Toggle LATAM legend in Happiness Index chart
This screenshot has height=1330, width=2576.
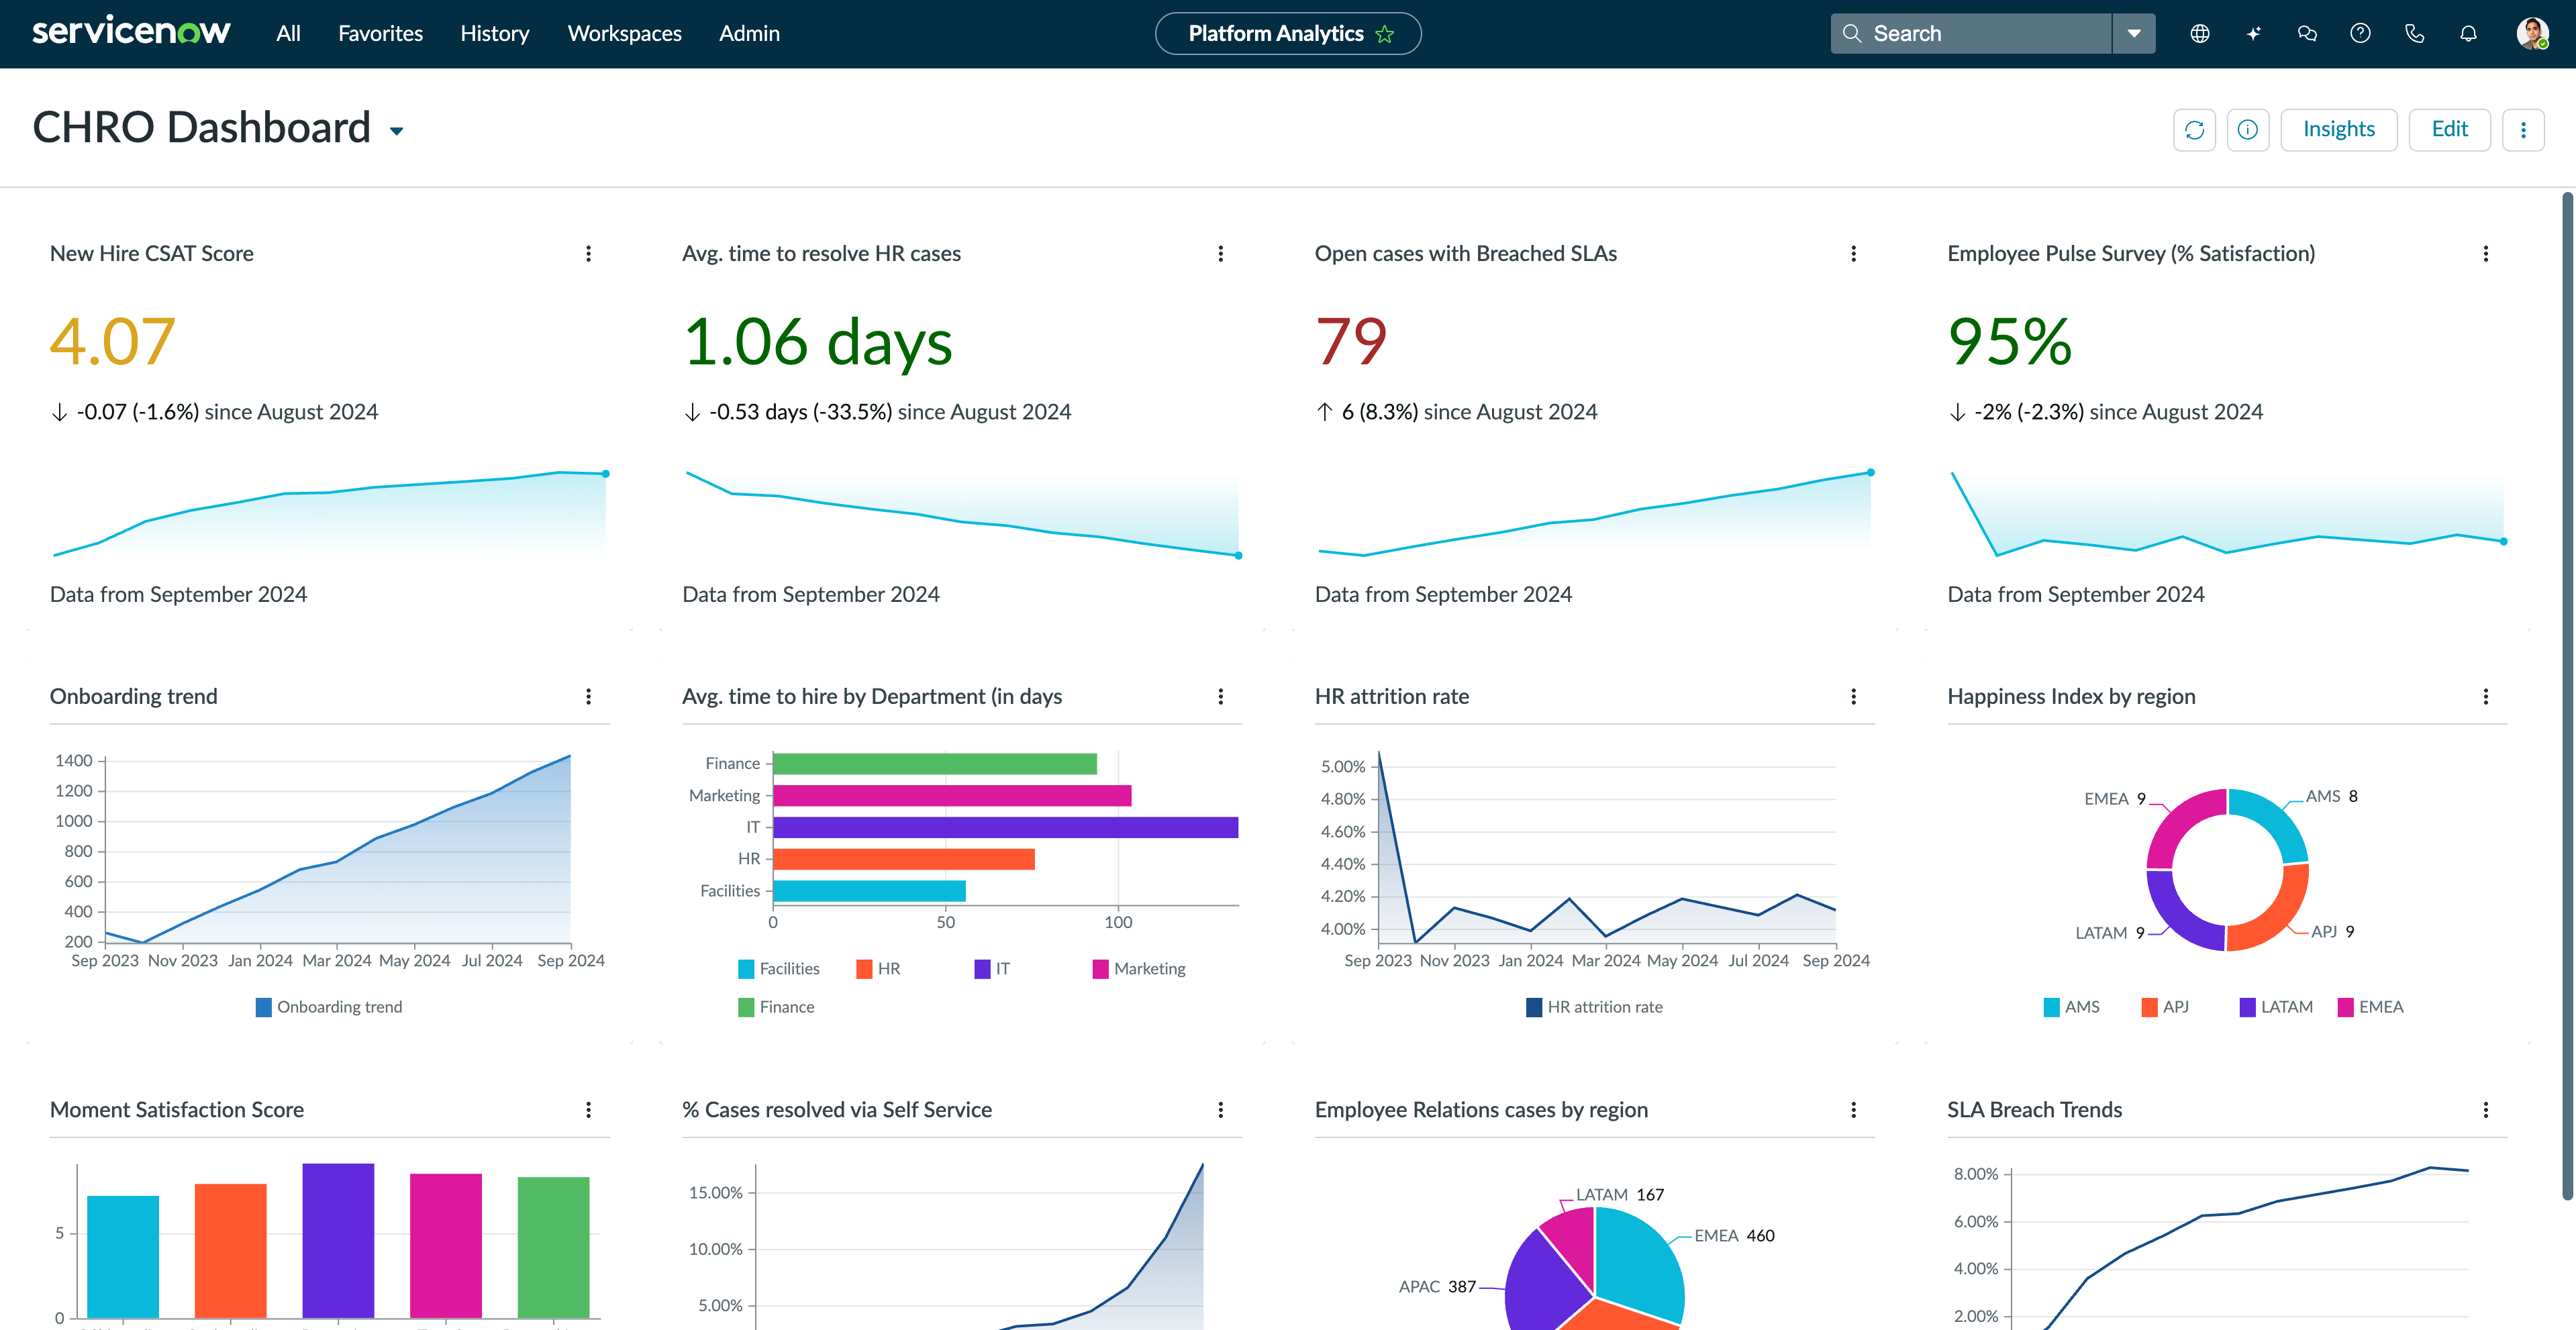coord(2247,1007)
